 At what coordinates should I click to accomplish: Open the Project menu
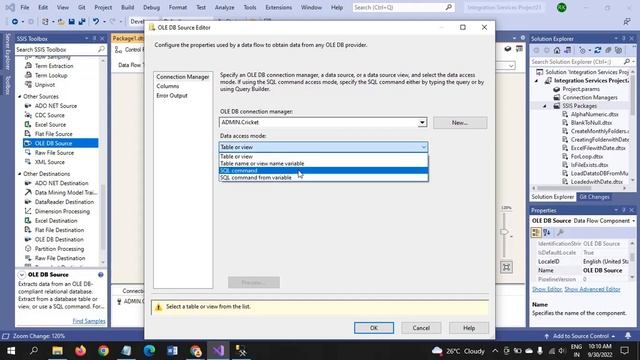tap(103, 7)
